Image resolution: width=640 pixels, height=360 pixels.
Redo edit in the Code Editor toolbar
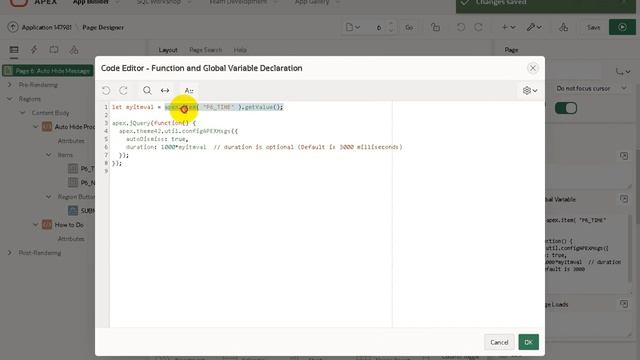point(123,90)
